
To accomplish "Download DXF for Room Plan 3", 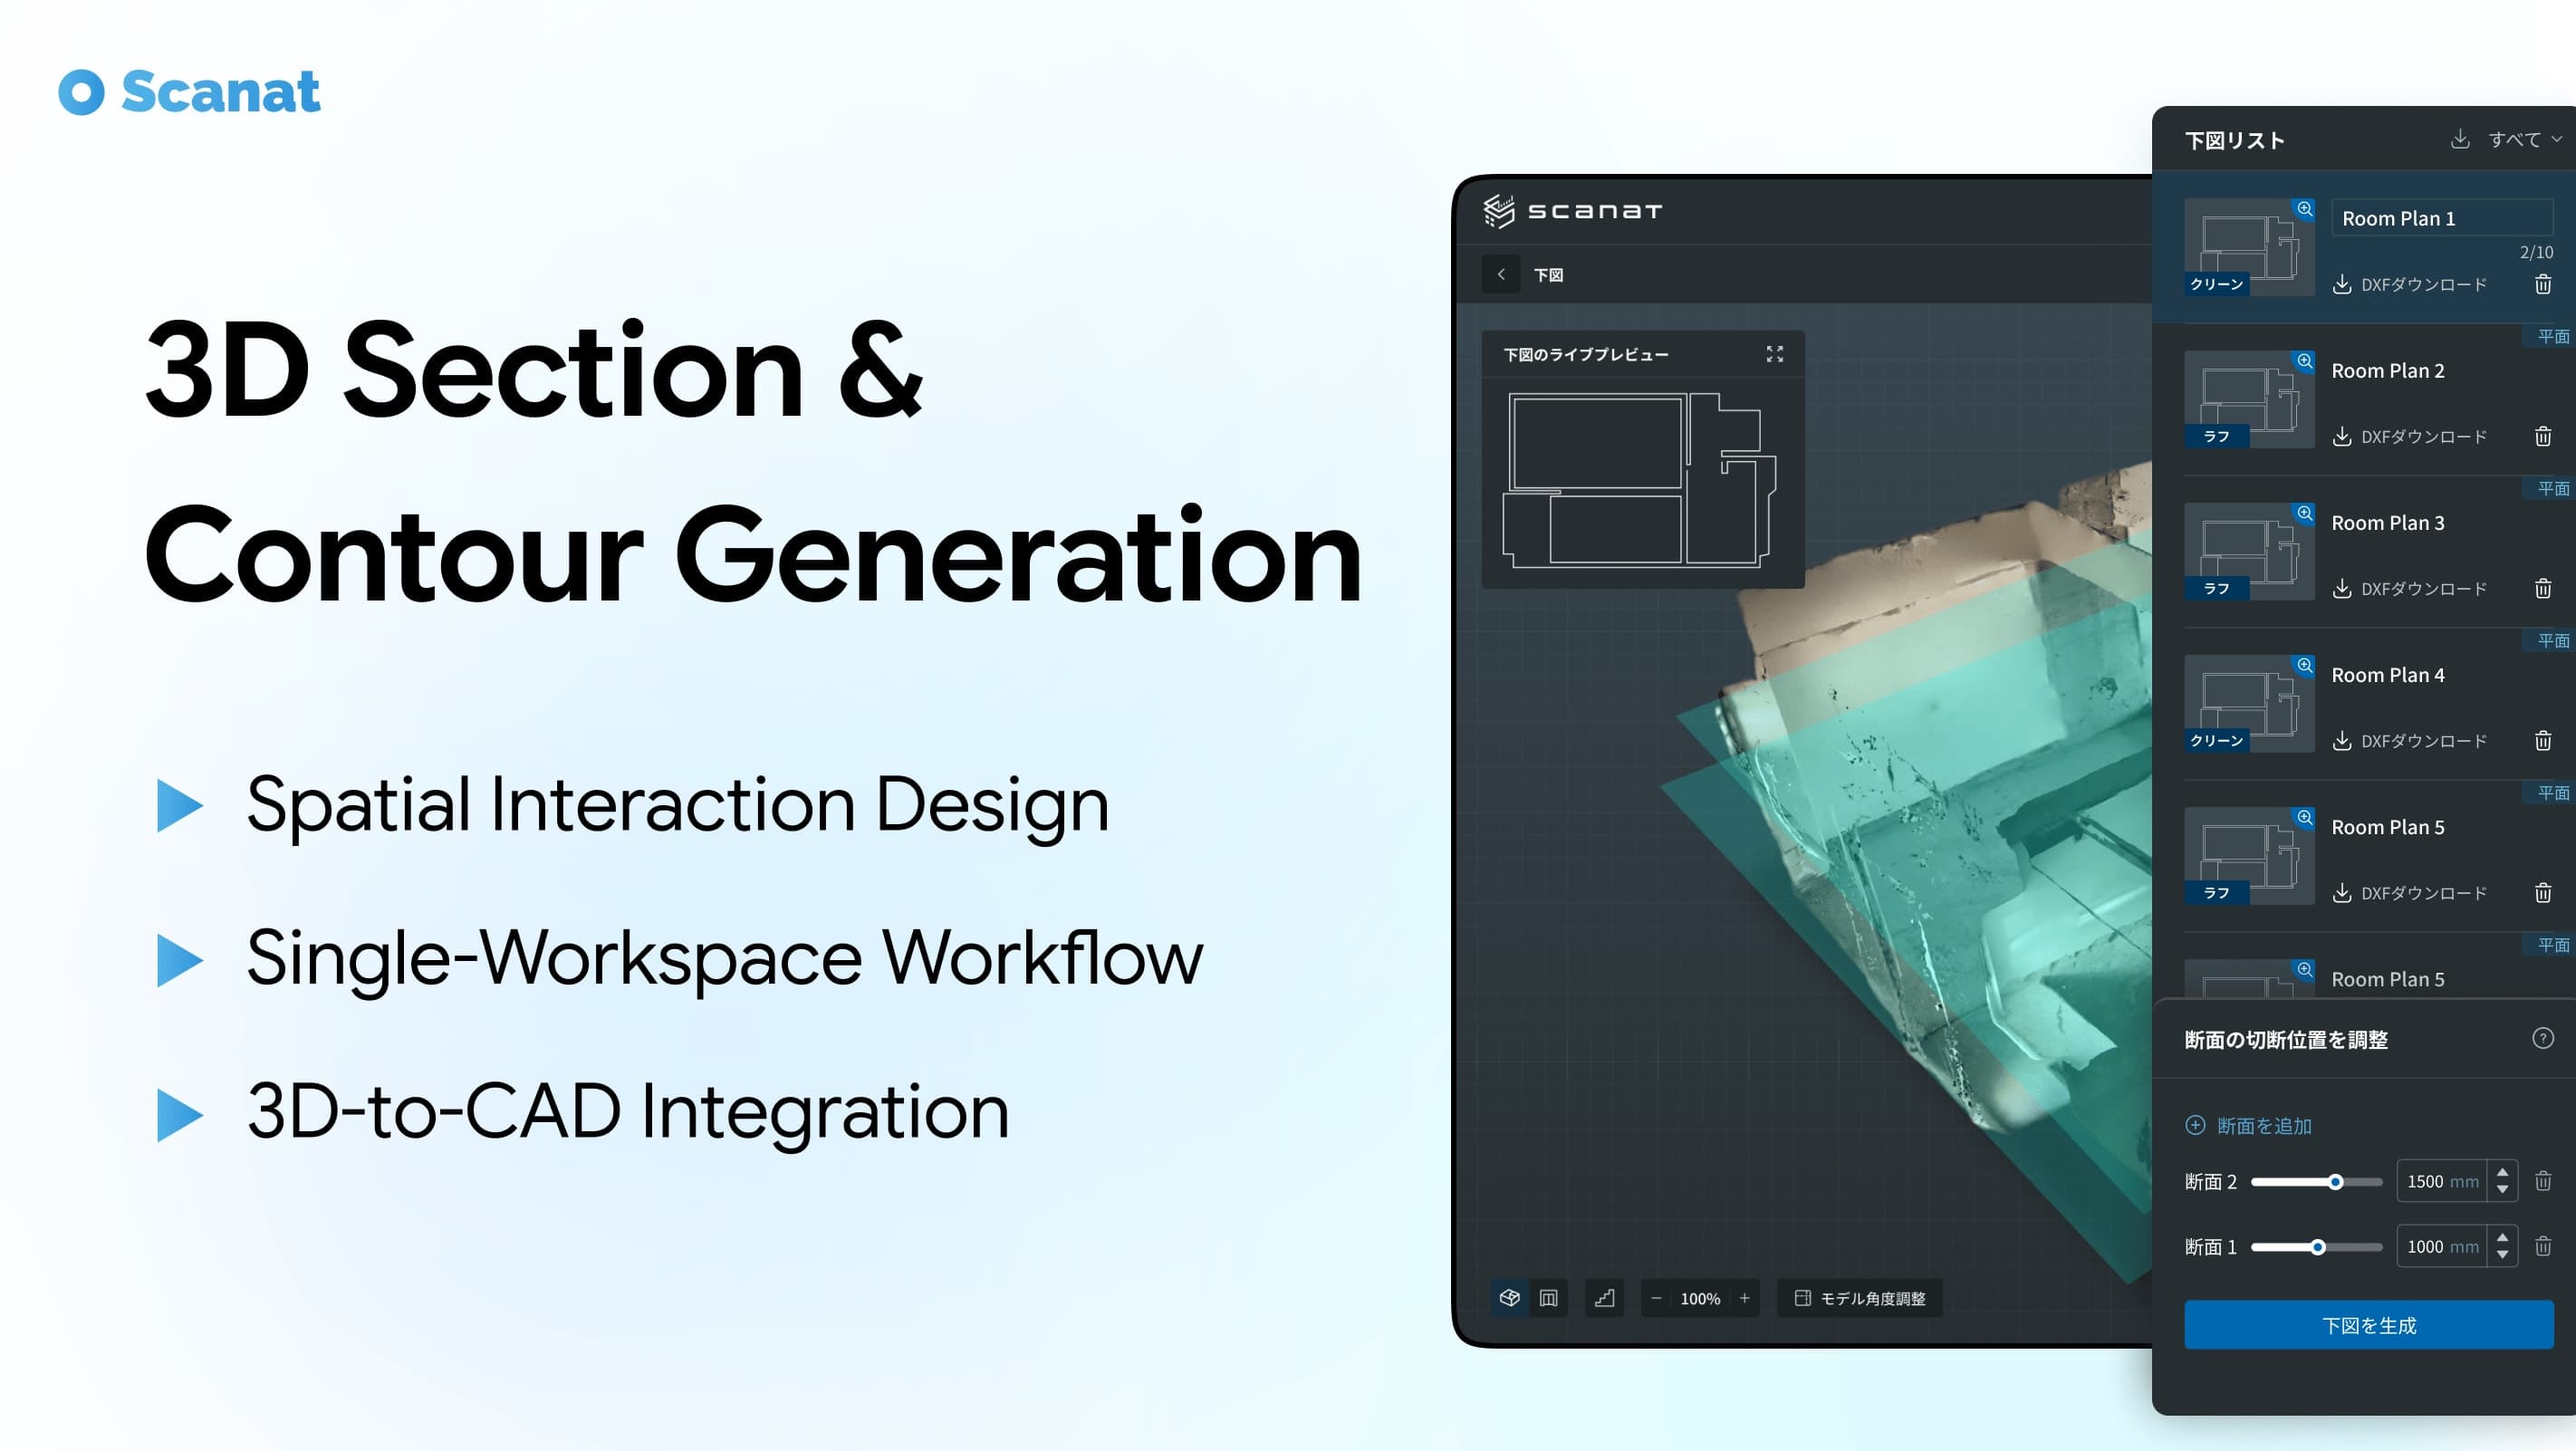I will pos(2409,589).
